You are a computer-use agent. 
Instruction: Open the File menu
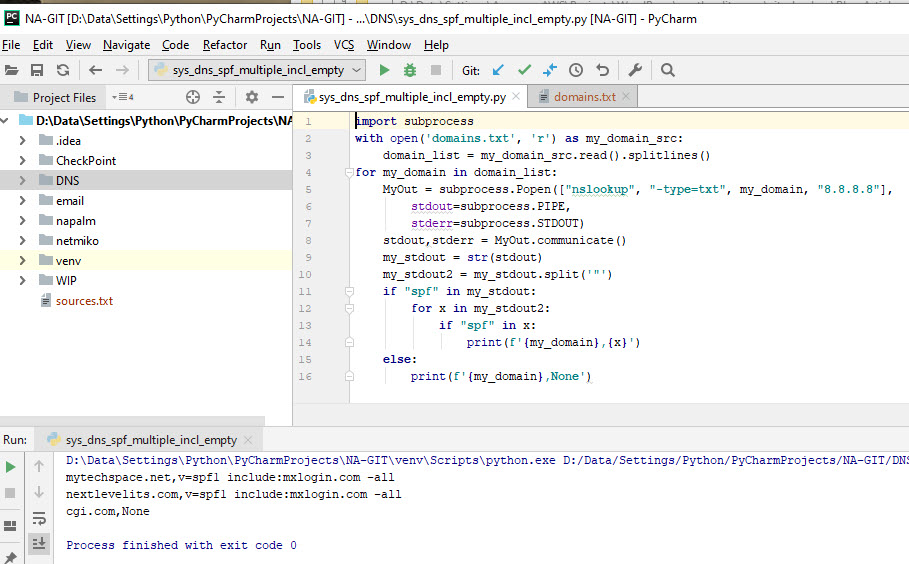[x=11, y=45]
